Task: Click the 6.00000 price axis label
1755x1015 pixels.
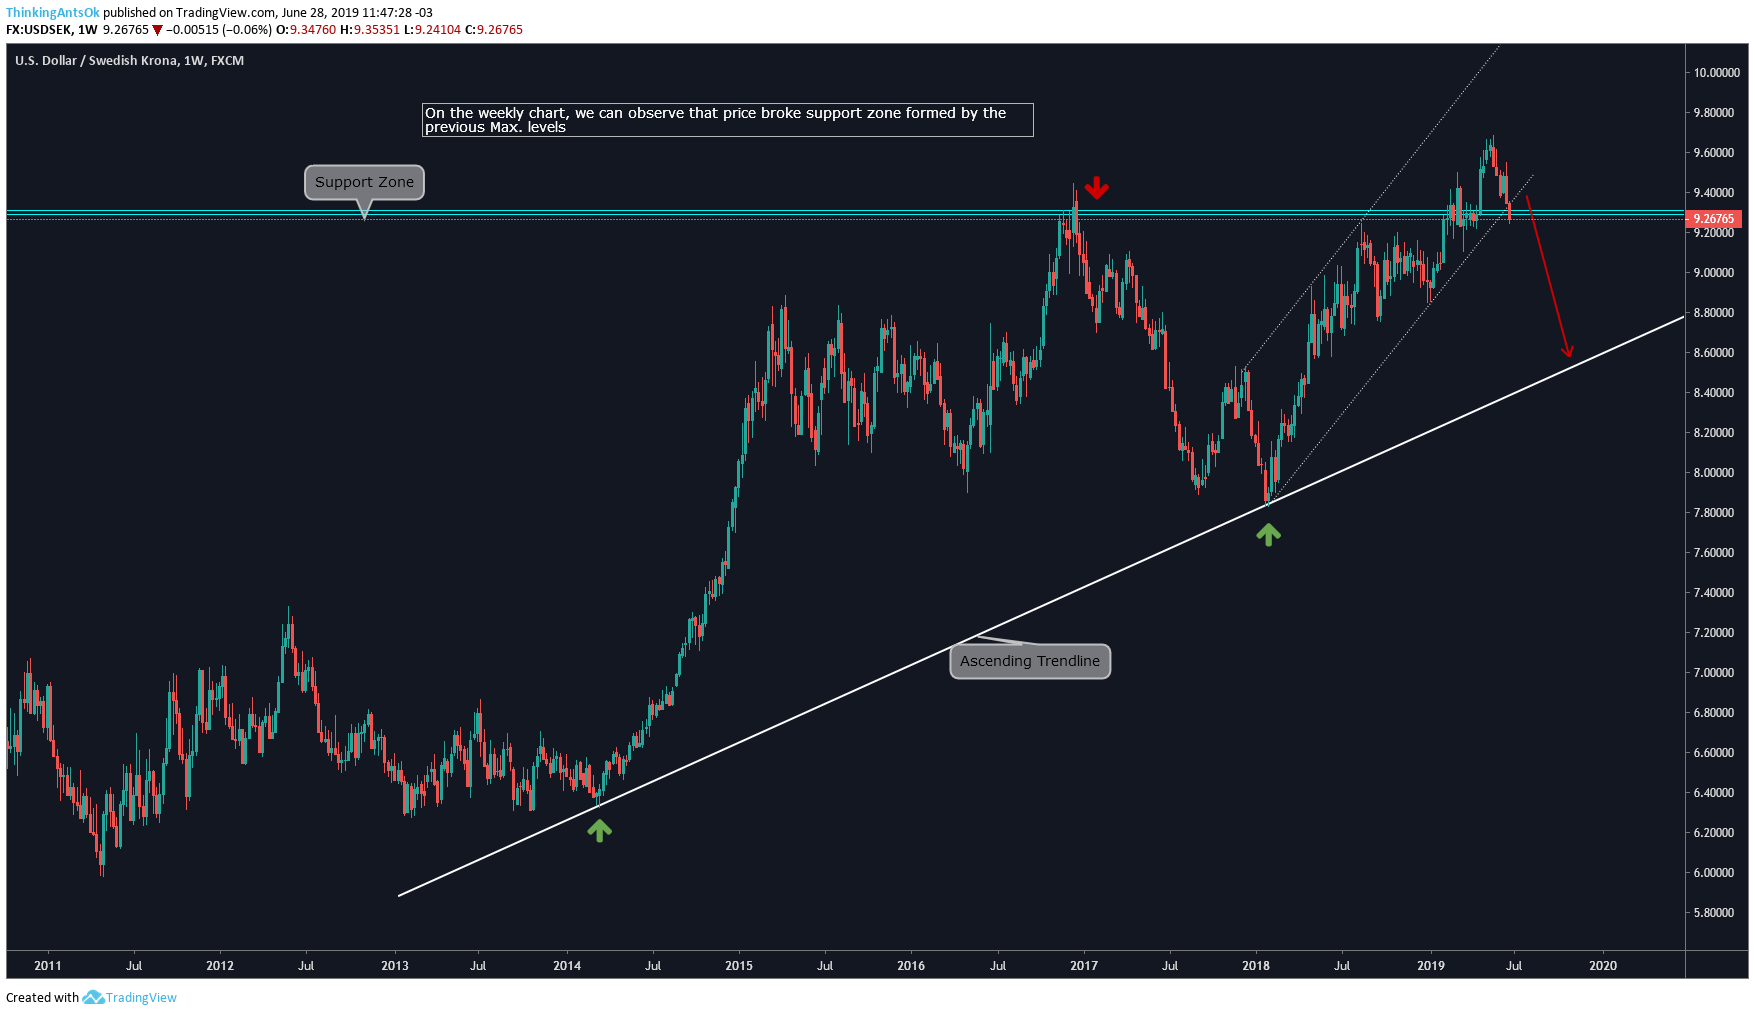Action: [x=1714, y=873]
